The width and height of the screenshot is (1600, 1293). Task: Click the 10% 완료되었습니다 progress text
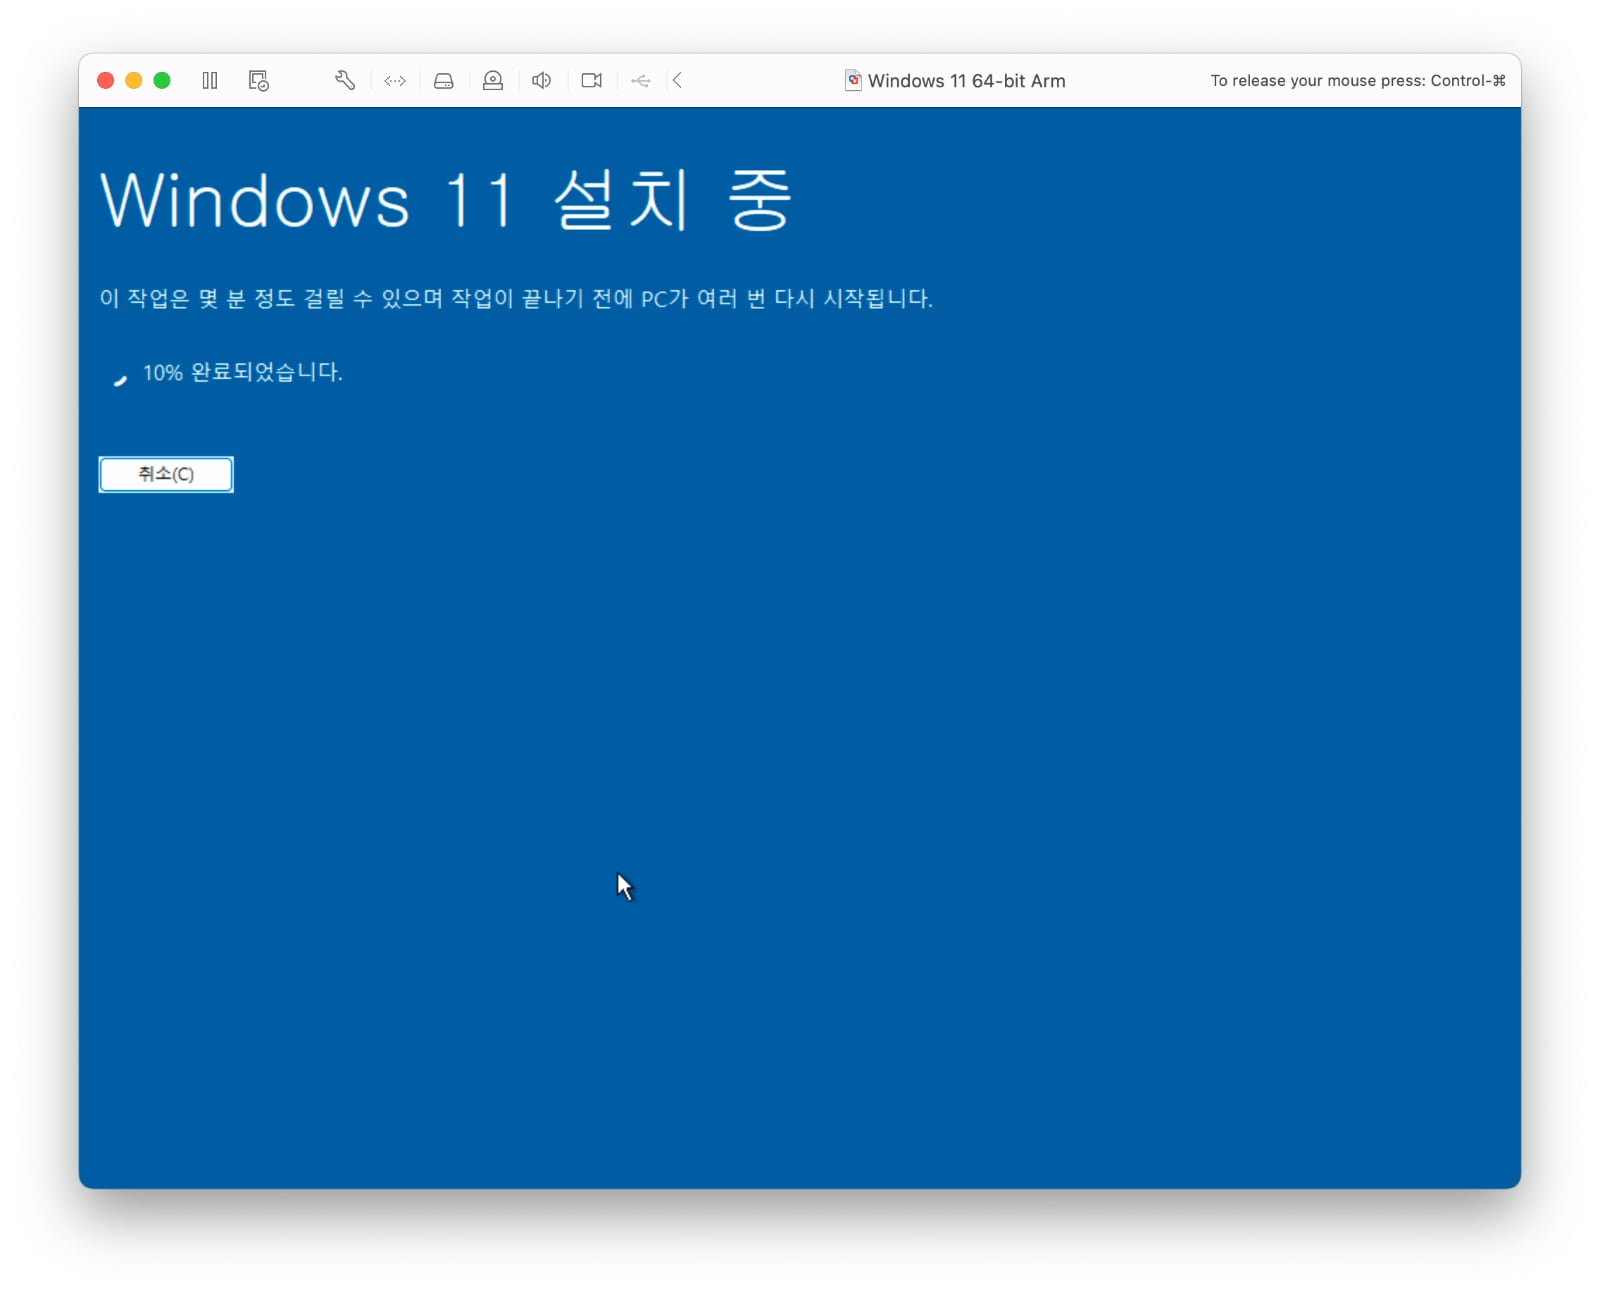(x=243, y=372)
